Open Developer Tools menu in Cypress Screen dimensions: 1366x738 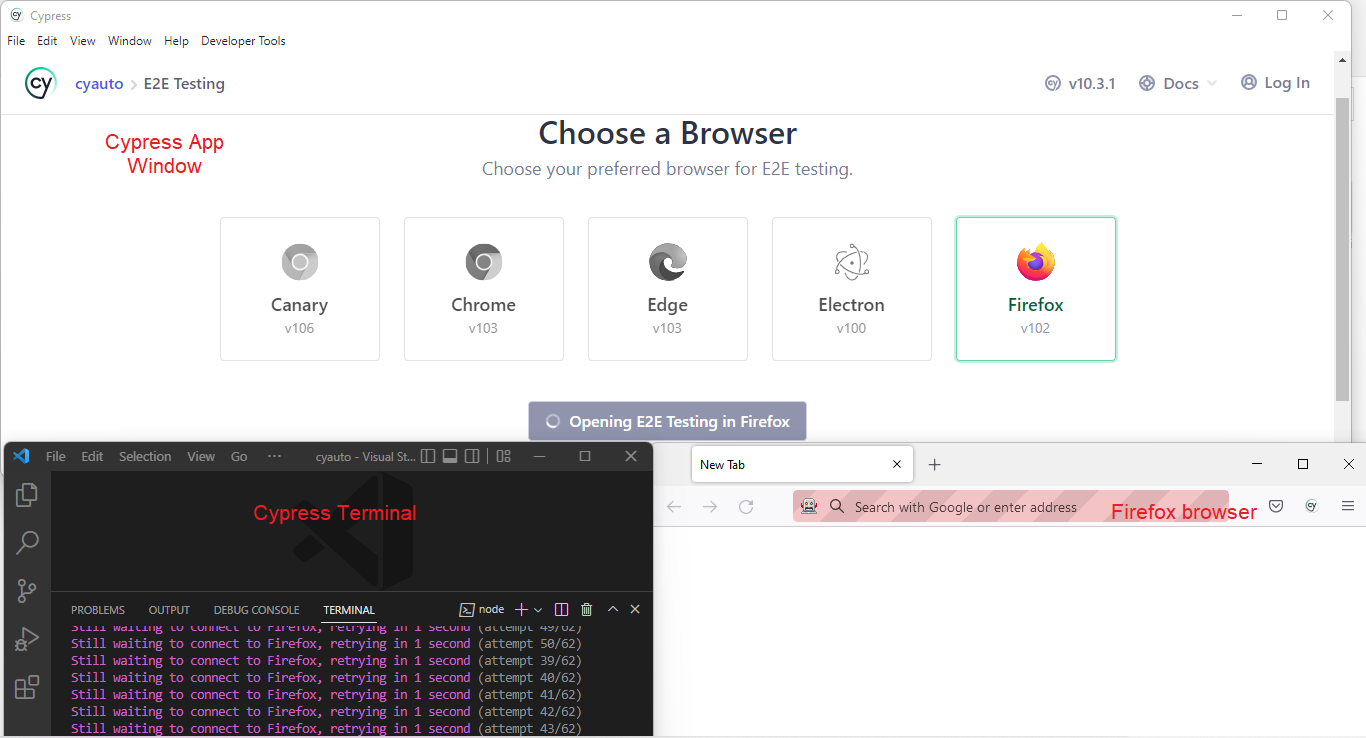pyautogui.click(x=243, y=41)
